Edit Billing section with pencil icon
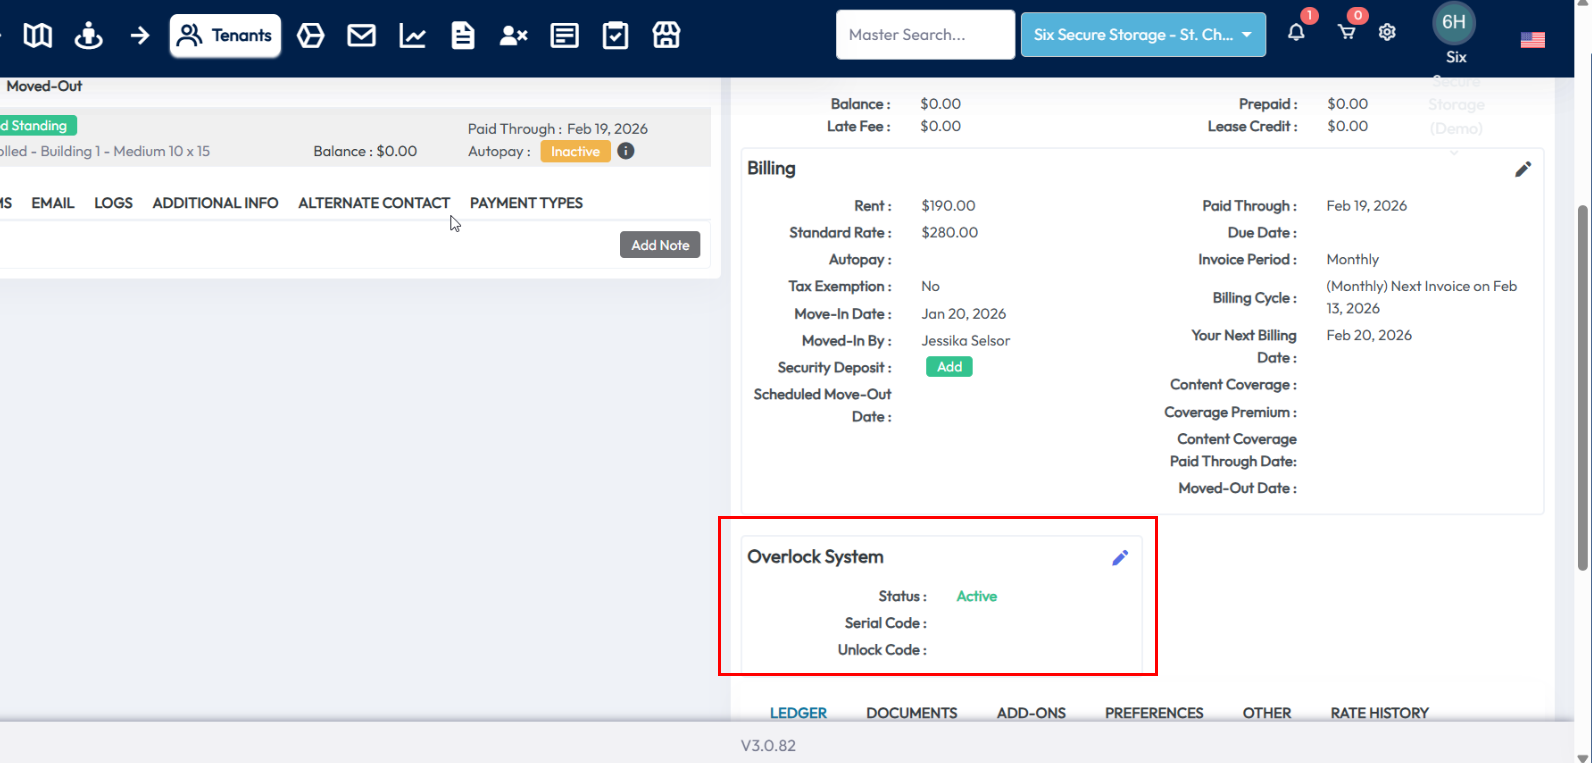This screenshot has width=1592, height=763. (x=1522, y=169)
